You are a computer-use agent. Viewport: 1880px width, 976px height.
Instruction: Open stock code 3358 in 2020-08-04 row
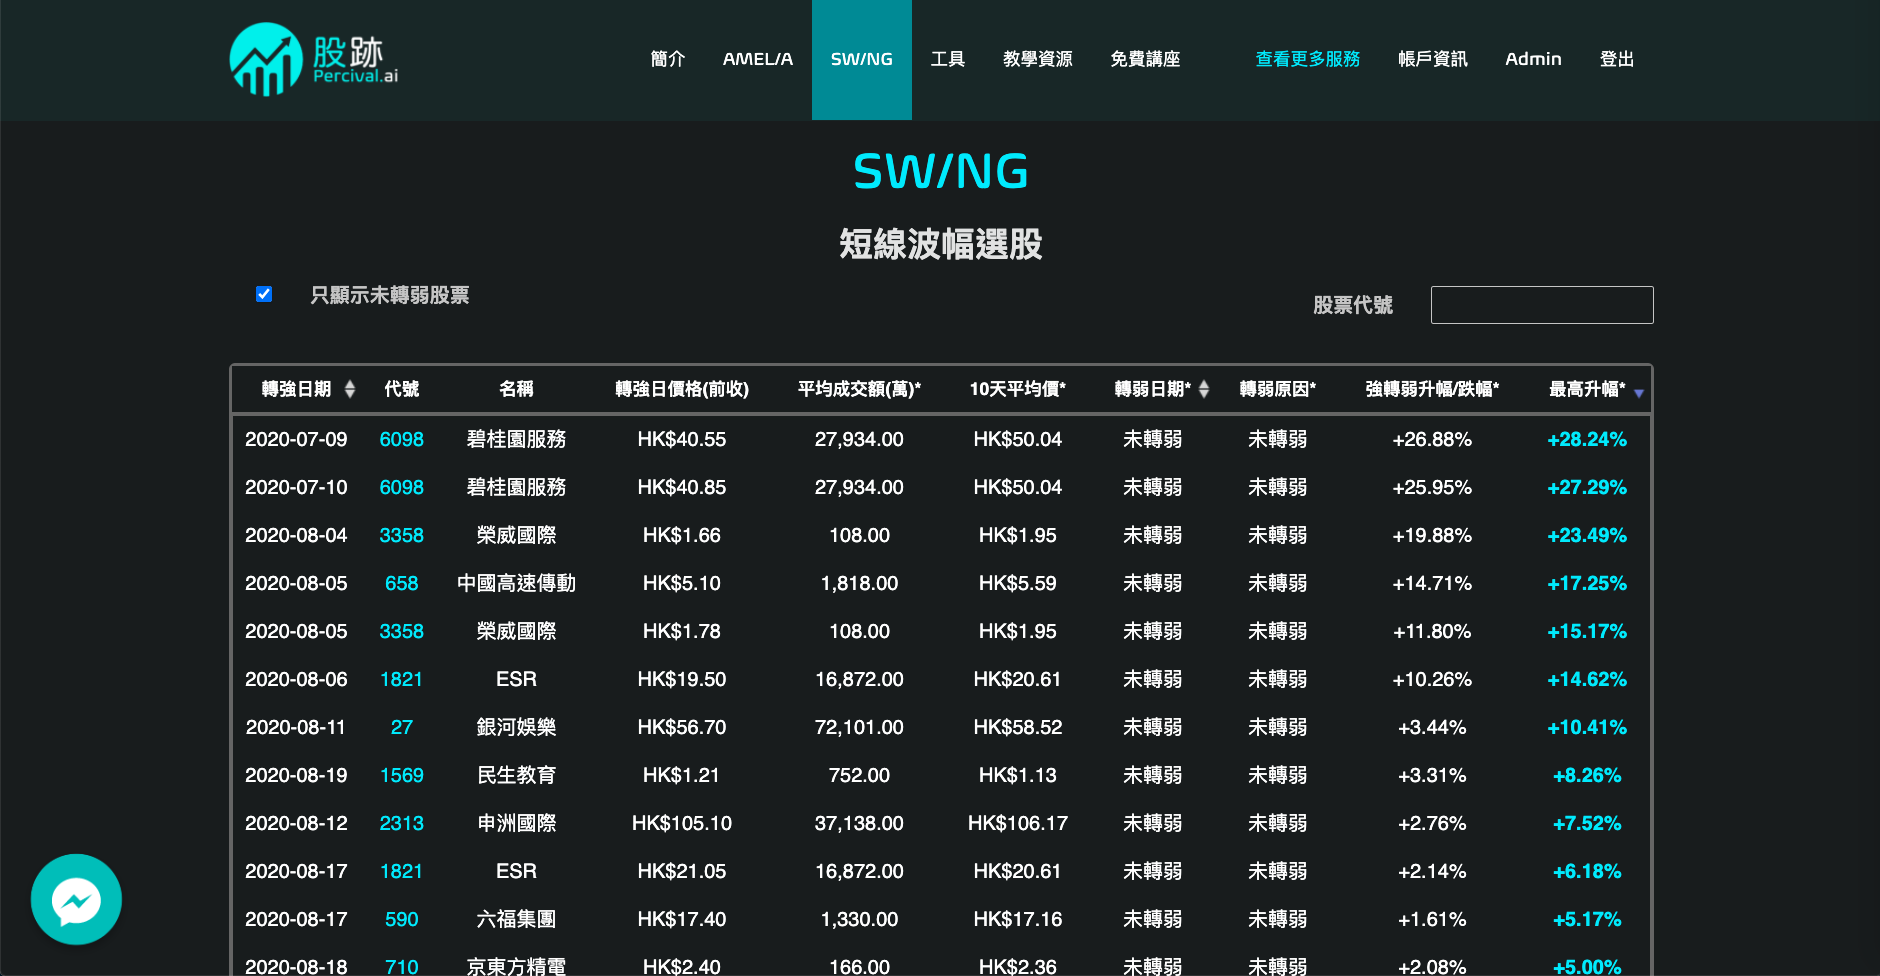[402, 535]
